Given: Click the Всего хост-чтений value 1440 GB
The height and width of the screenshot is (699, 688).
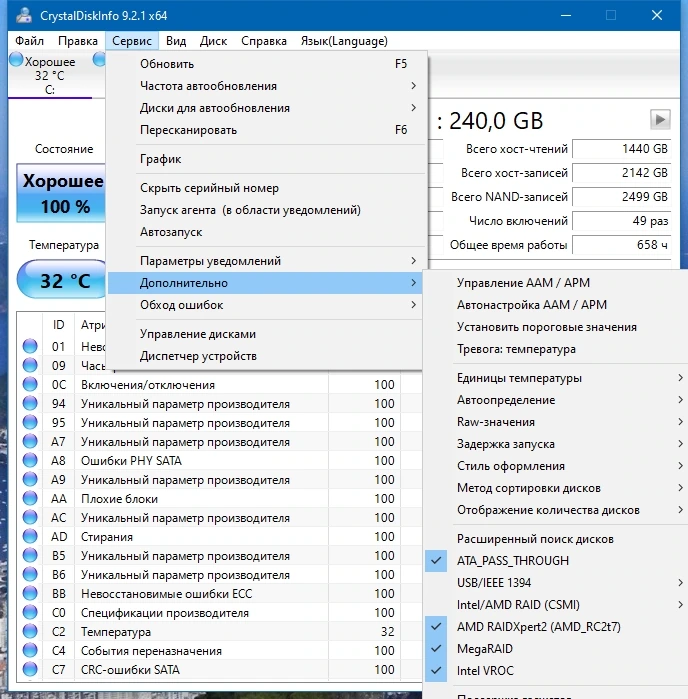Looking at the screenshot, I should pyautogui.click(x=622, y=148).
